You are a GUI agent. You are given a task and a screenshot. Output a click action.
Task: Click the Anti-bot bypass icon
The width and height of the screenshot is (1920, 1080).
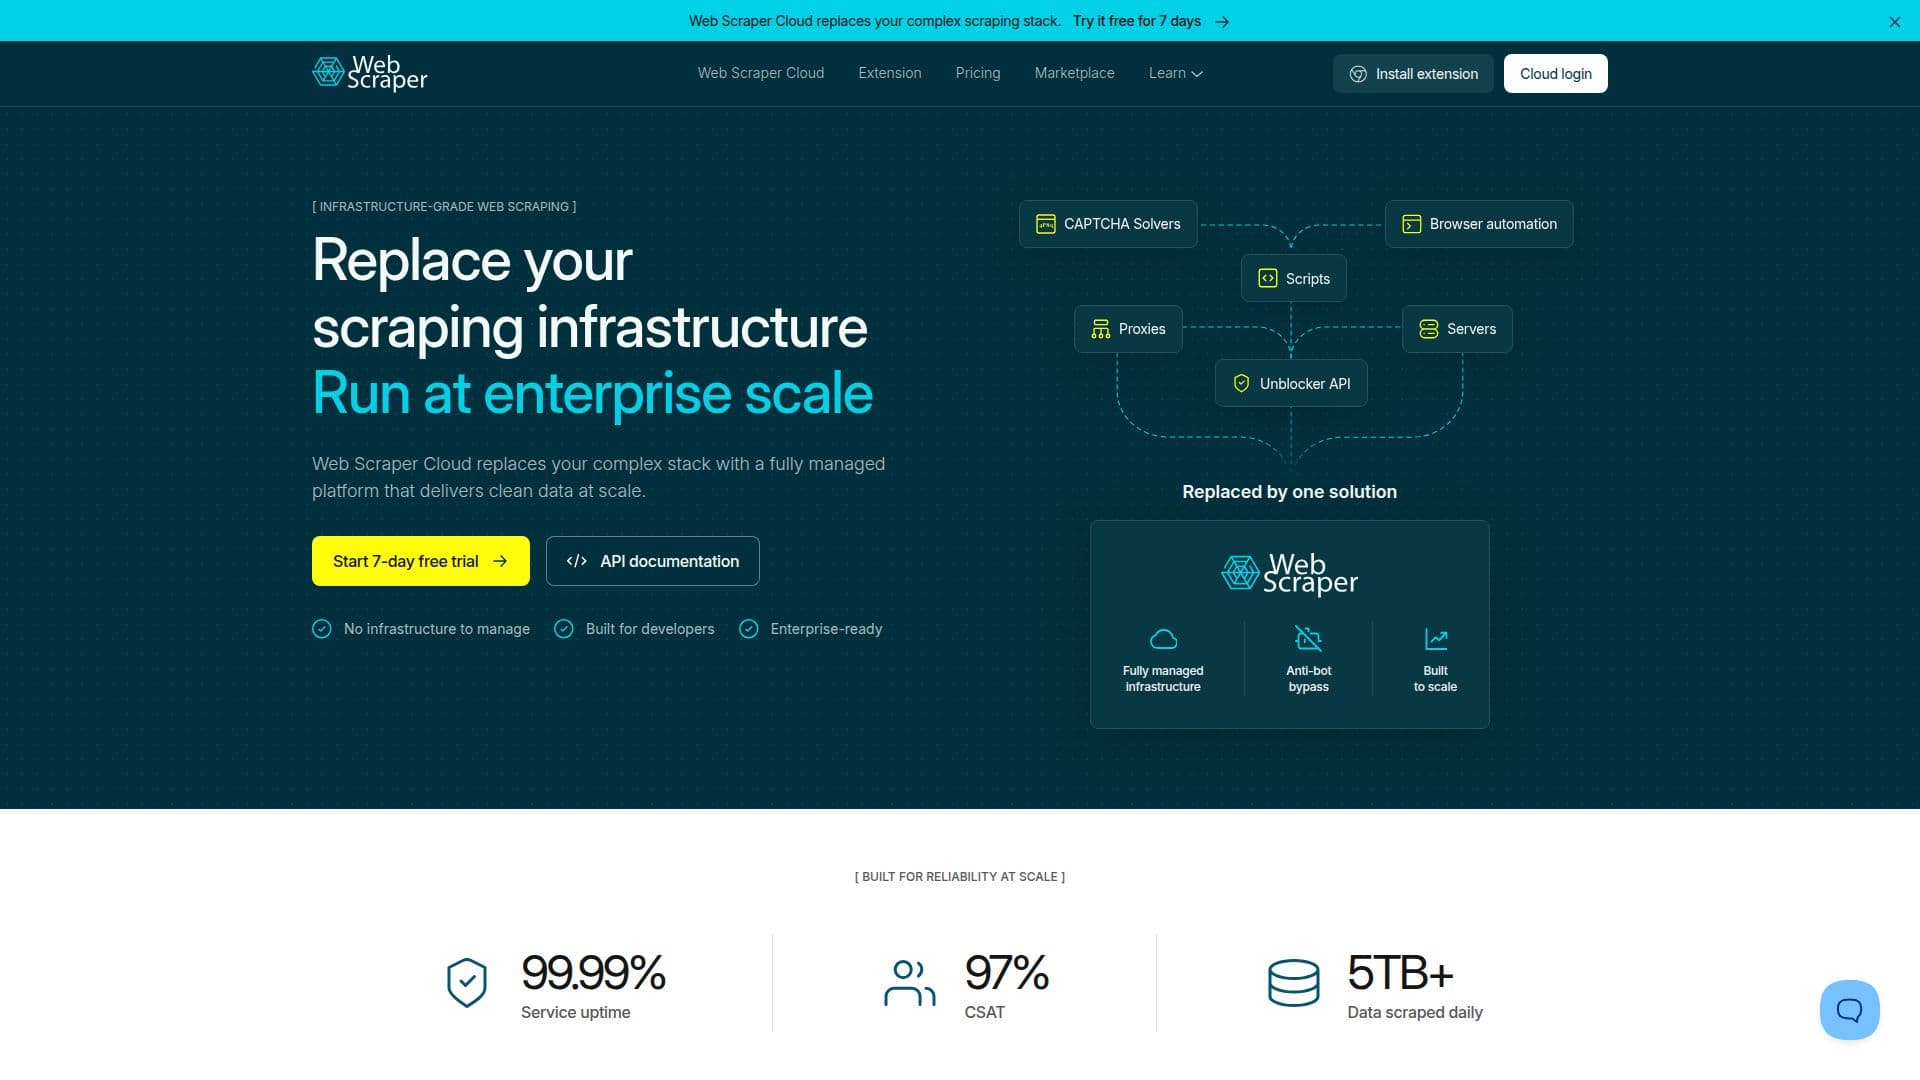pos(1308,638)
